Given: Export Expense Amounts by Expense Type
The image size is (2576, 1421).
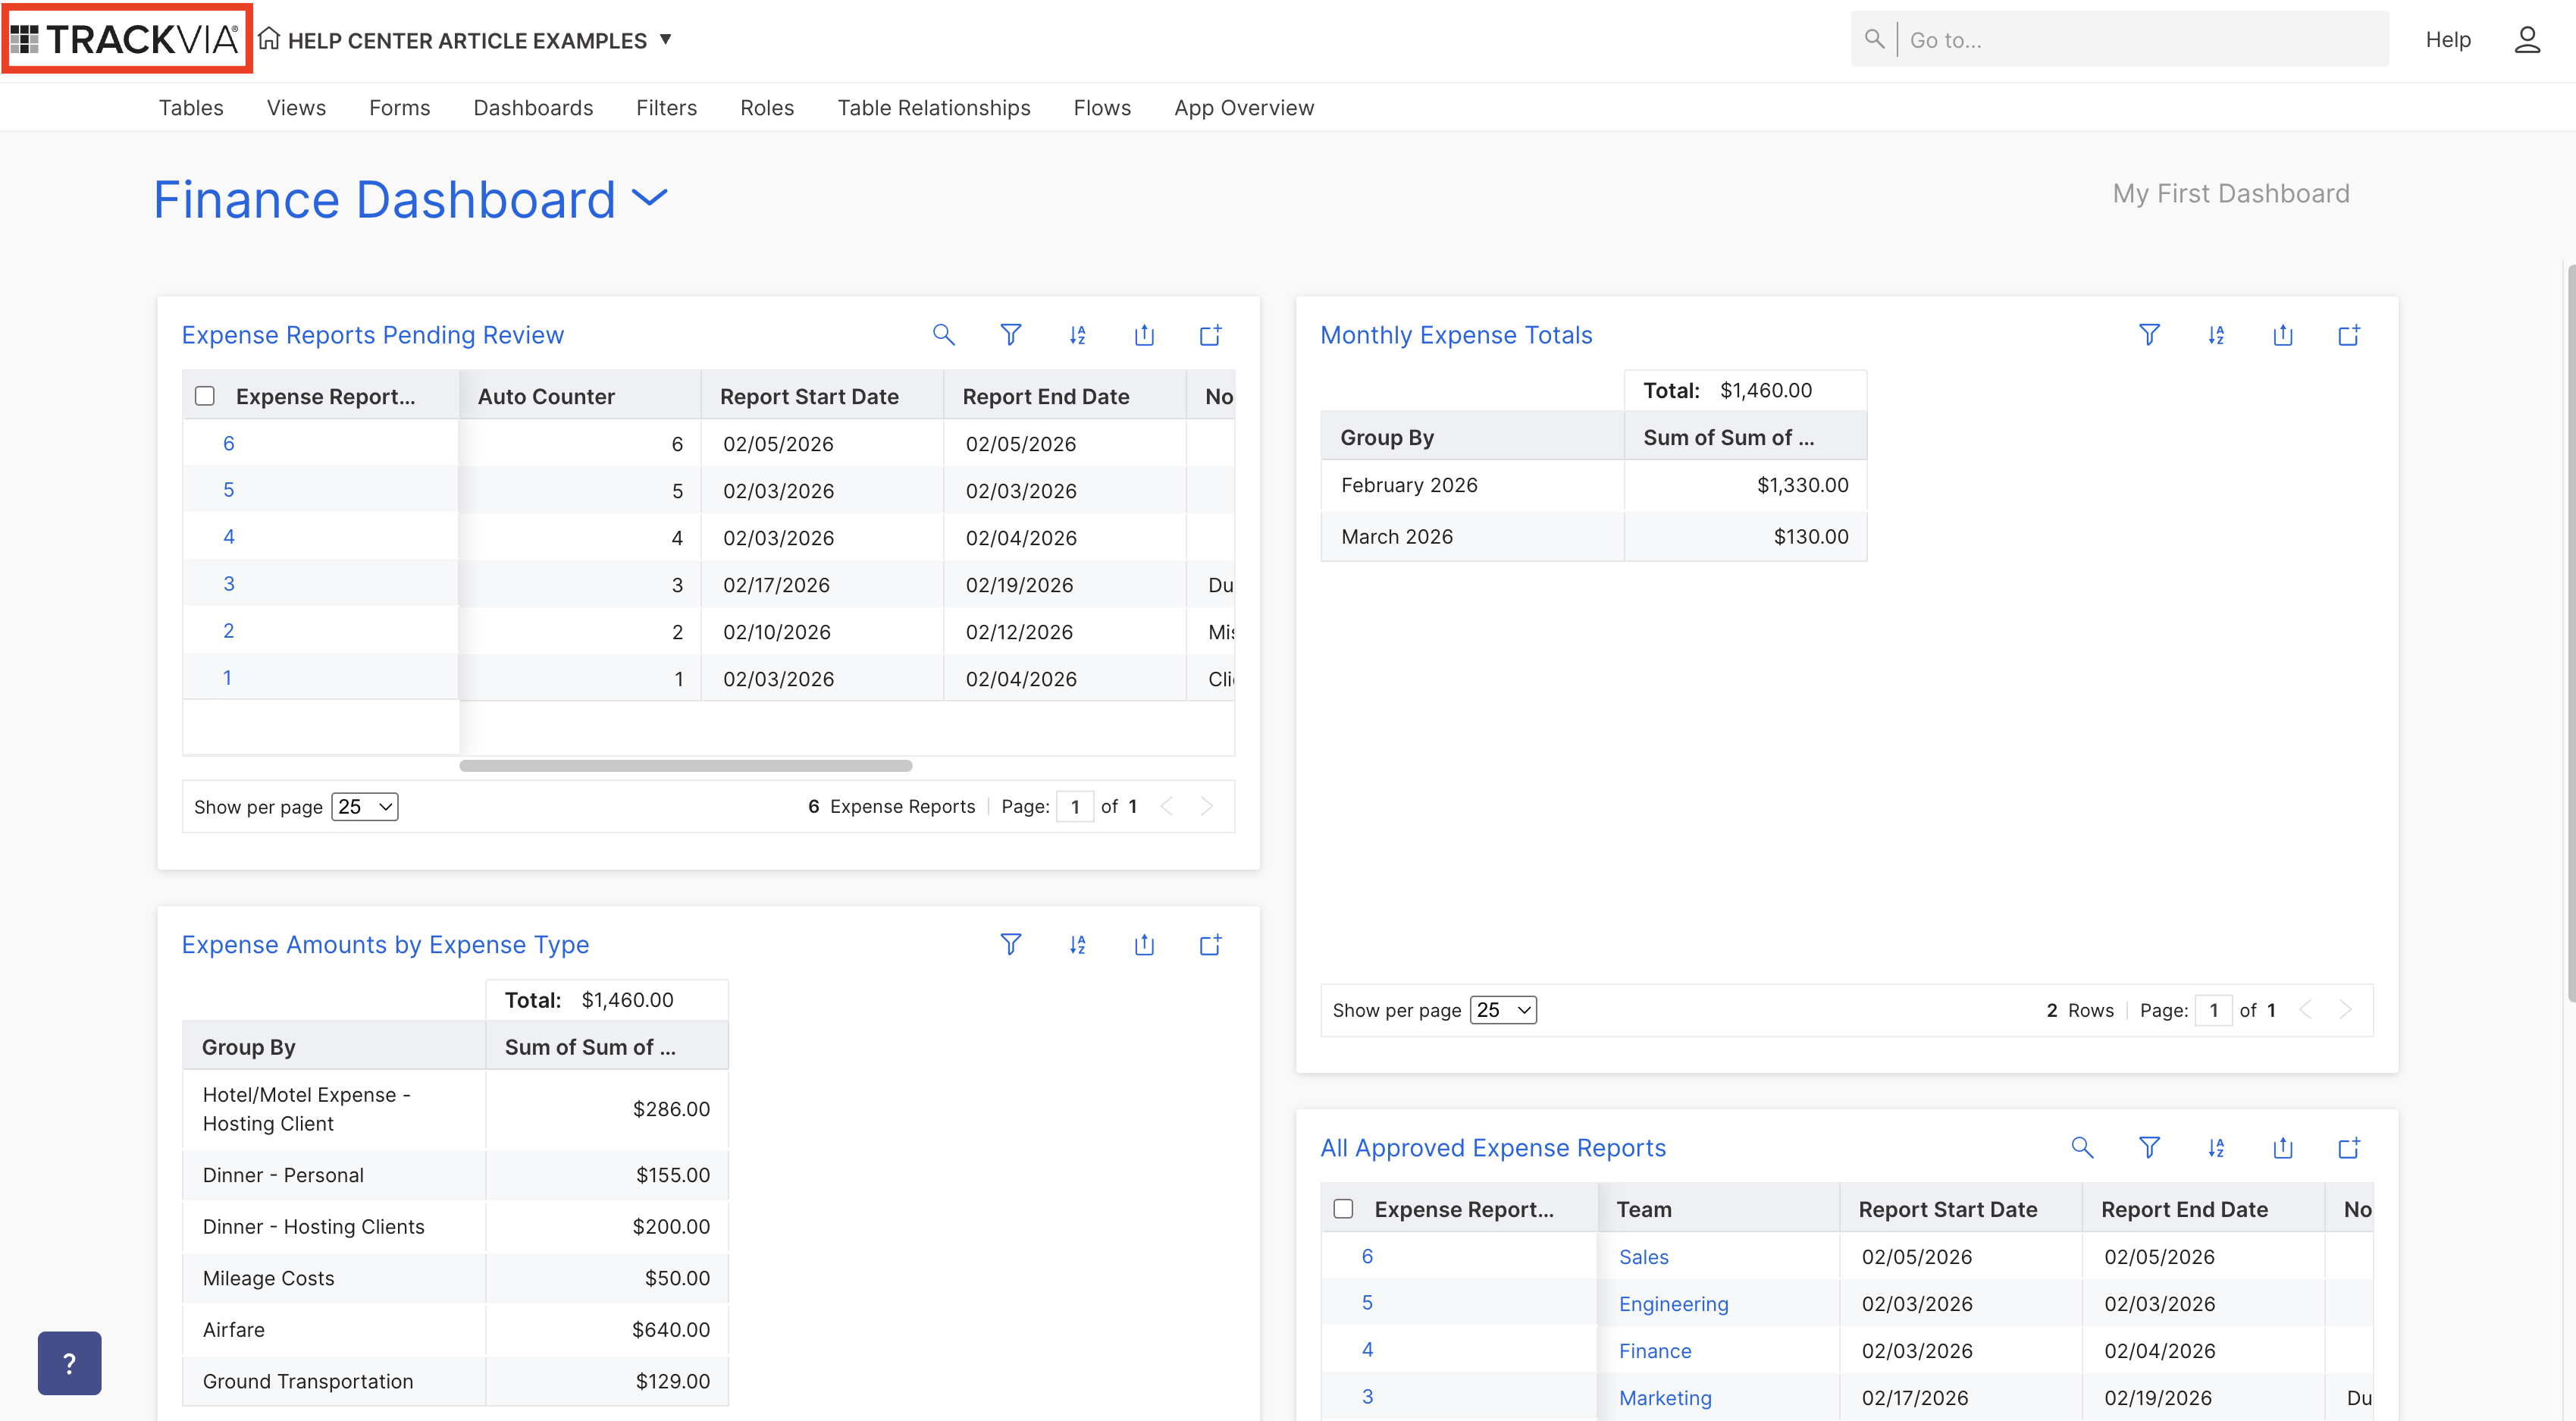Looking at the screenshot, I should coord(1144,945).
